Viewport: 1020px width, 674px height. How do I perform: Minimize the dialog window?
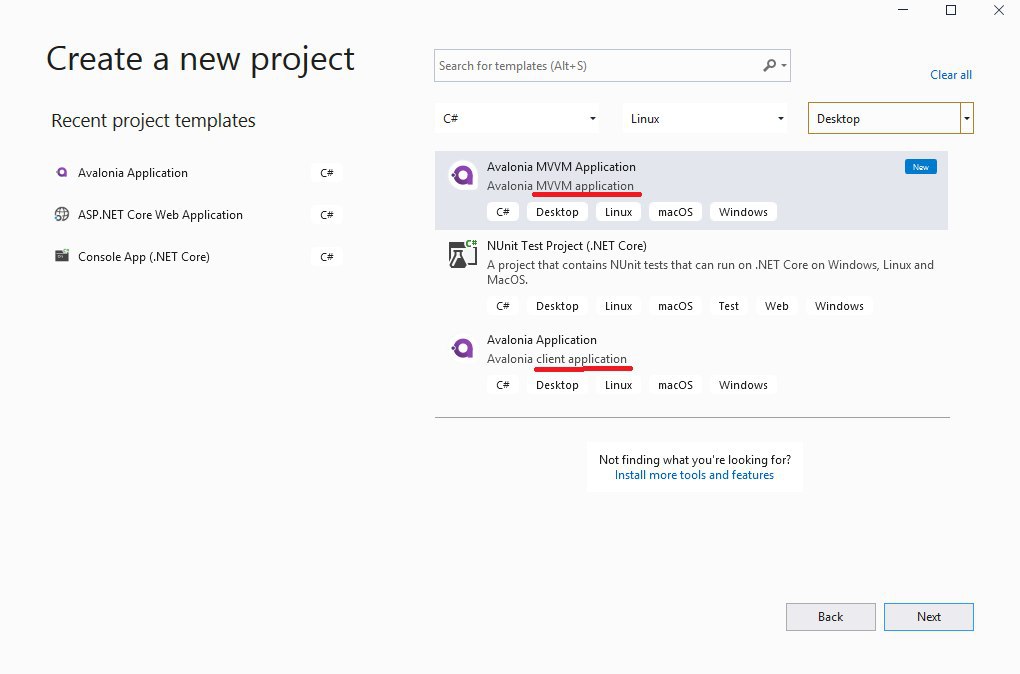903,10
